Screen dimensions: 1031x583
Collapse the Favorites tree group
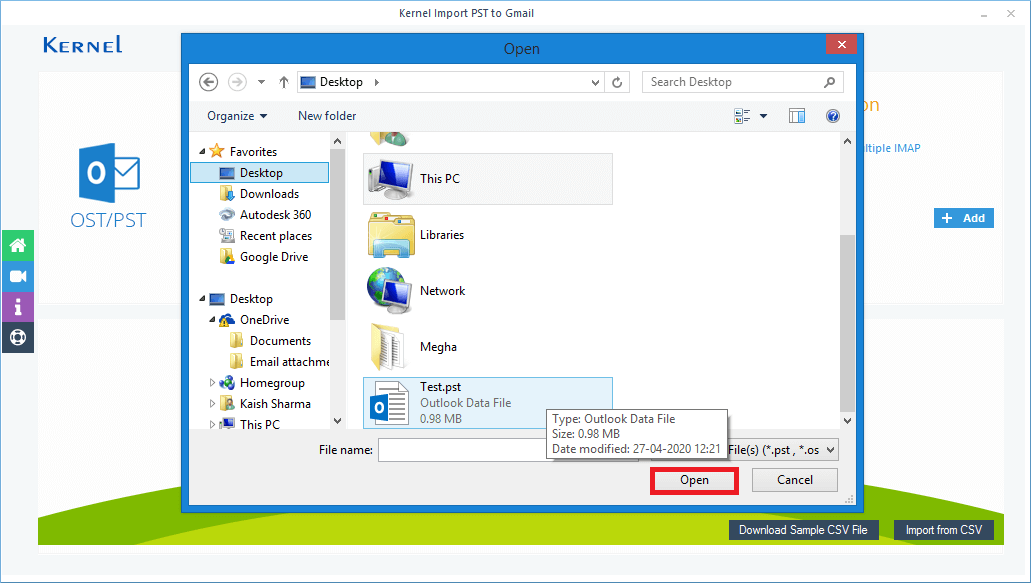click(202, 152)
